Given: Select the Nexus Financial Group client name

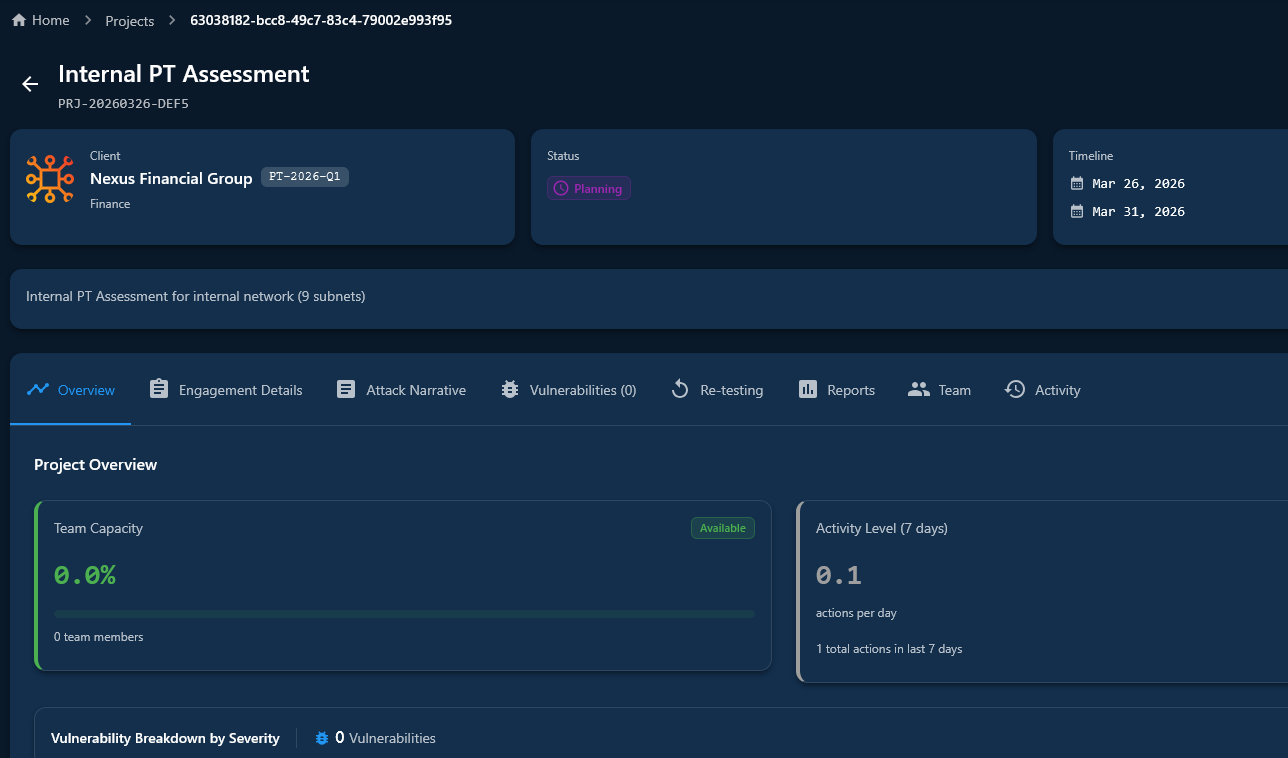Looking at the screenshot, I should pos(171,179).
